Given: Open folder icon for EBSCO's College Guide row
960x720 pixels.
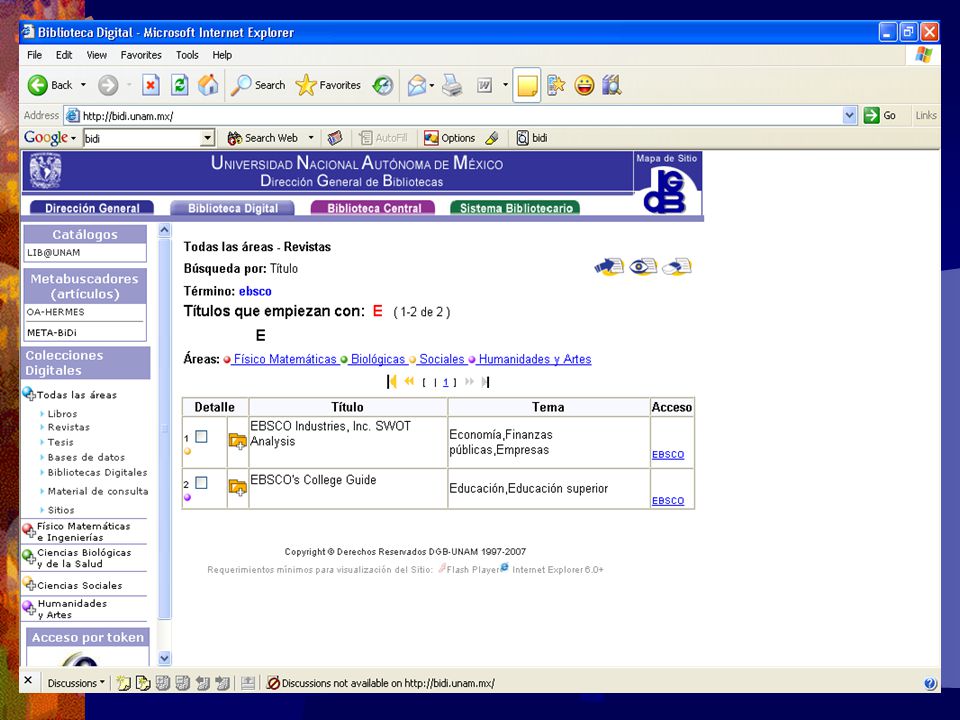Looking at the screenshot, I should [238, 487].
